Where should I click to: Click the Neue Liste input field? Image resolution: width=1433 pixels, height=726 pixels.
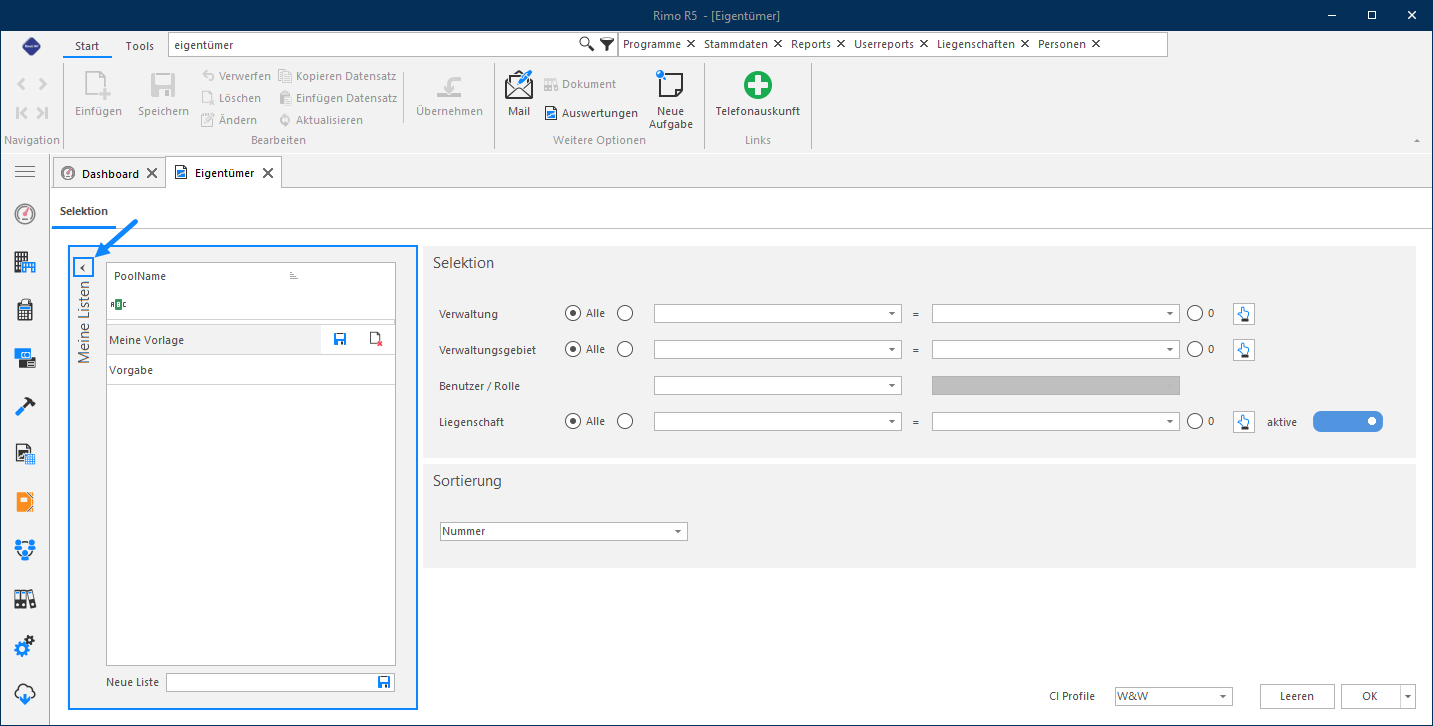tap(270, 682)
